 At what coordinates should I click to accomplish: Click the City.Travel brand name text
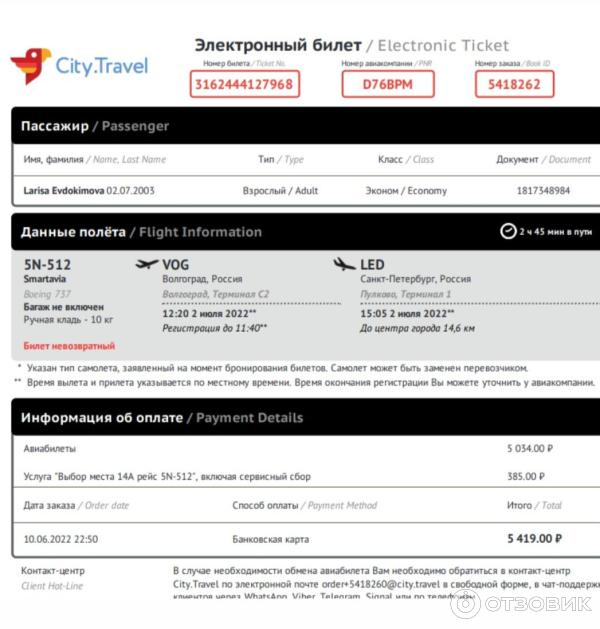(101, 66)
